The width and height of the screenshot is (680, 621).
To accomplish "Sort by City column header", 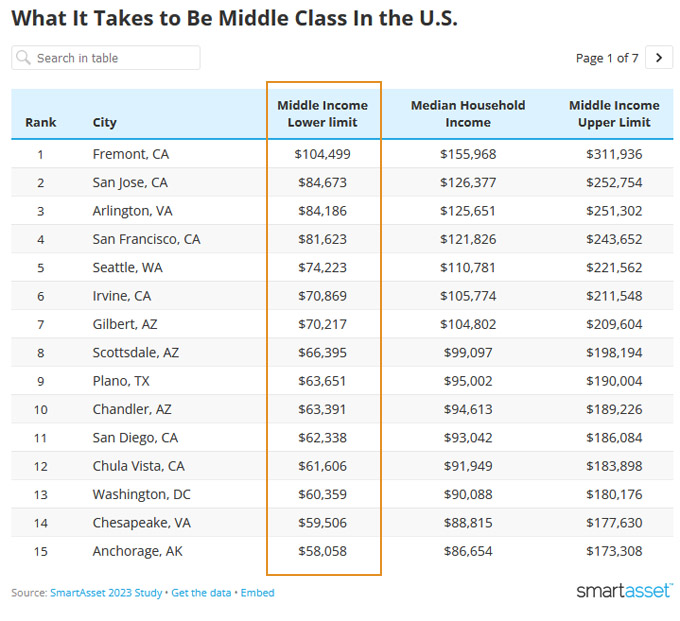I will pyautogui.click(x=105, y=122).
